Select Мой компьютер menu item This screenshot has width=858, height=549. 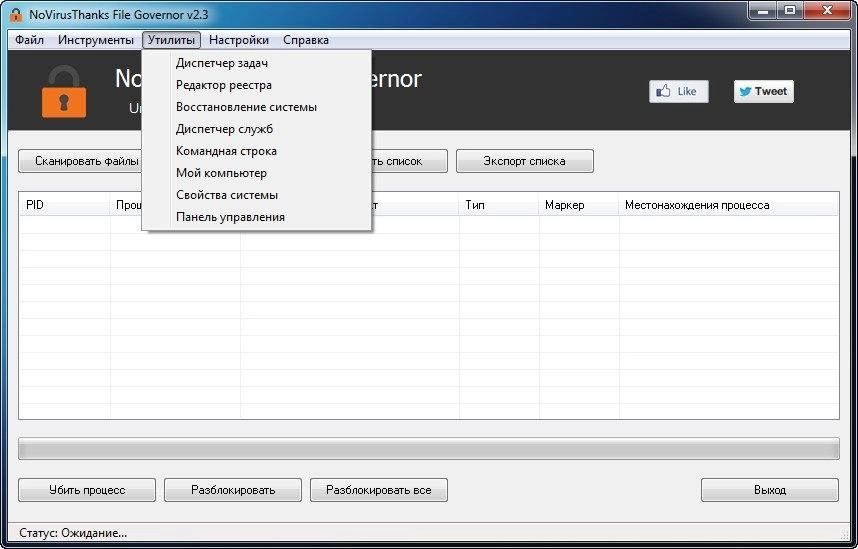tap(256, 173)
